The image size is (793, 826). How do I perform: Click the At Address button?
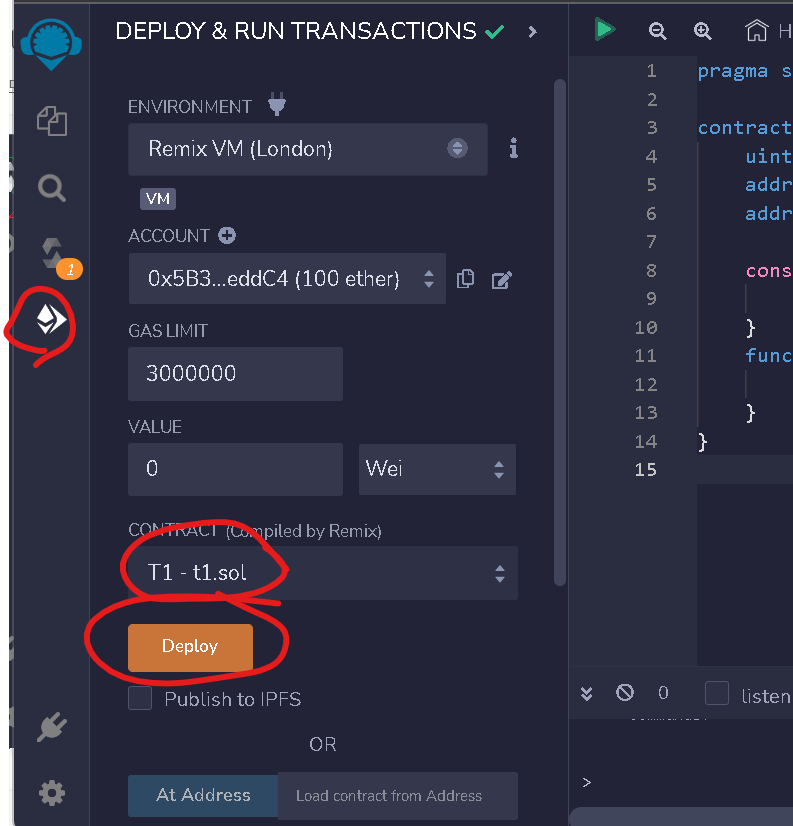(x=203, y=795)
